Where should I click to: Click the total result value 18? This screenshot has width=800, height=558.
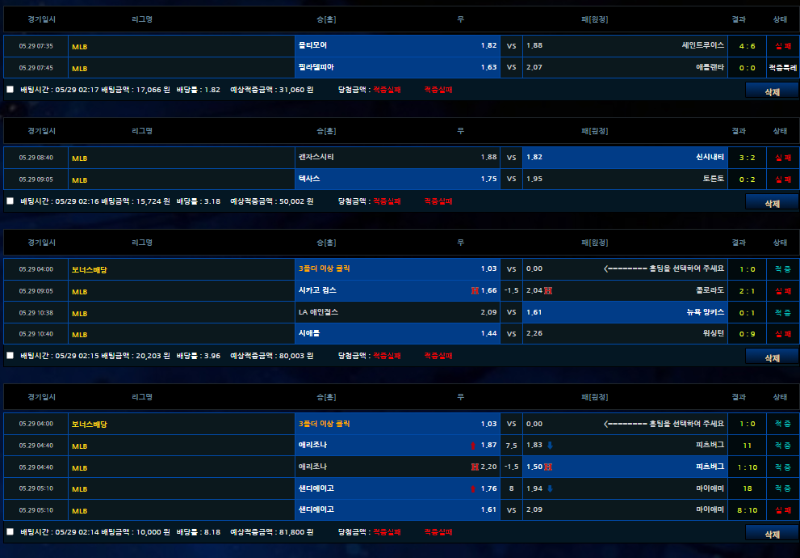point(747,489)
